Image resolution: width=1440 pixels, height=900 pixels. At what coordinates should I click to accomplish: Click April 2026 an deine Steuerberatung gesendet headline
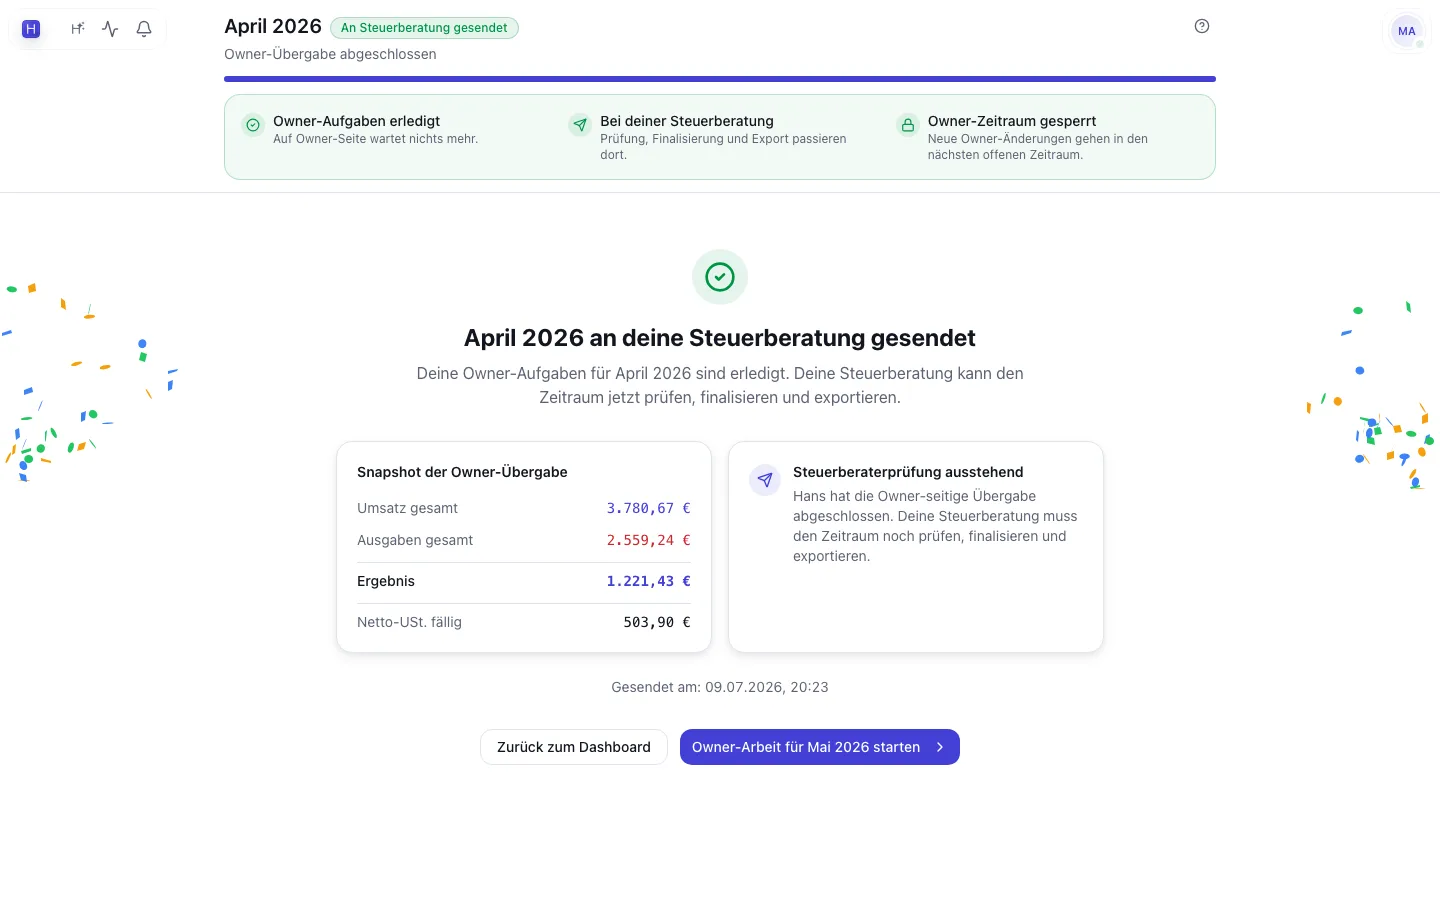click(x=720, y=338)
